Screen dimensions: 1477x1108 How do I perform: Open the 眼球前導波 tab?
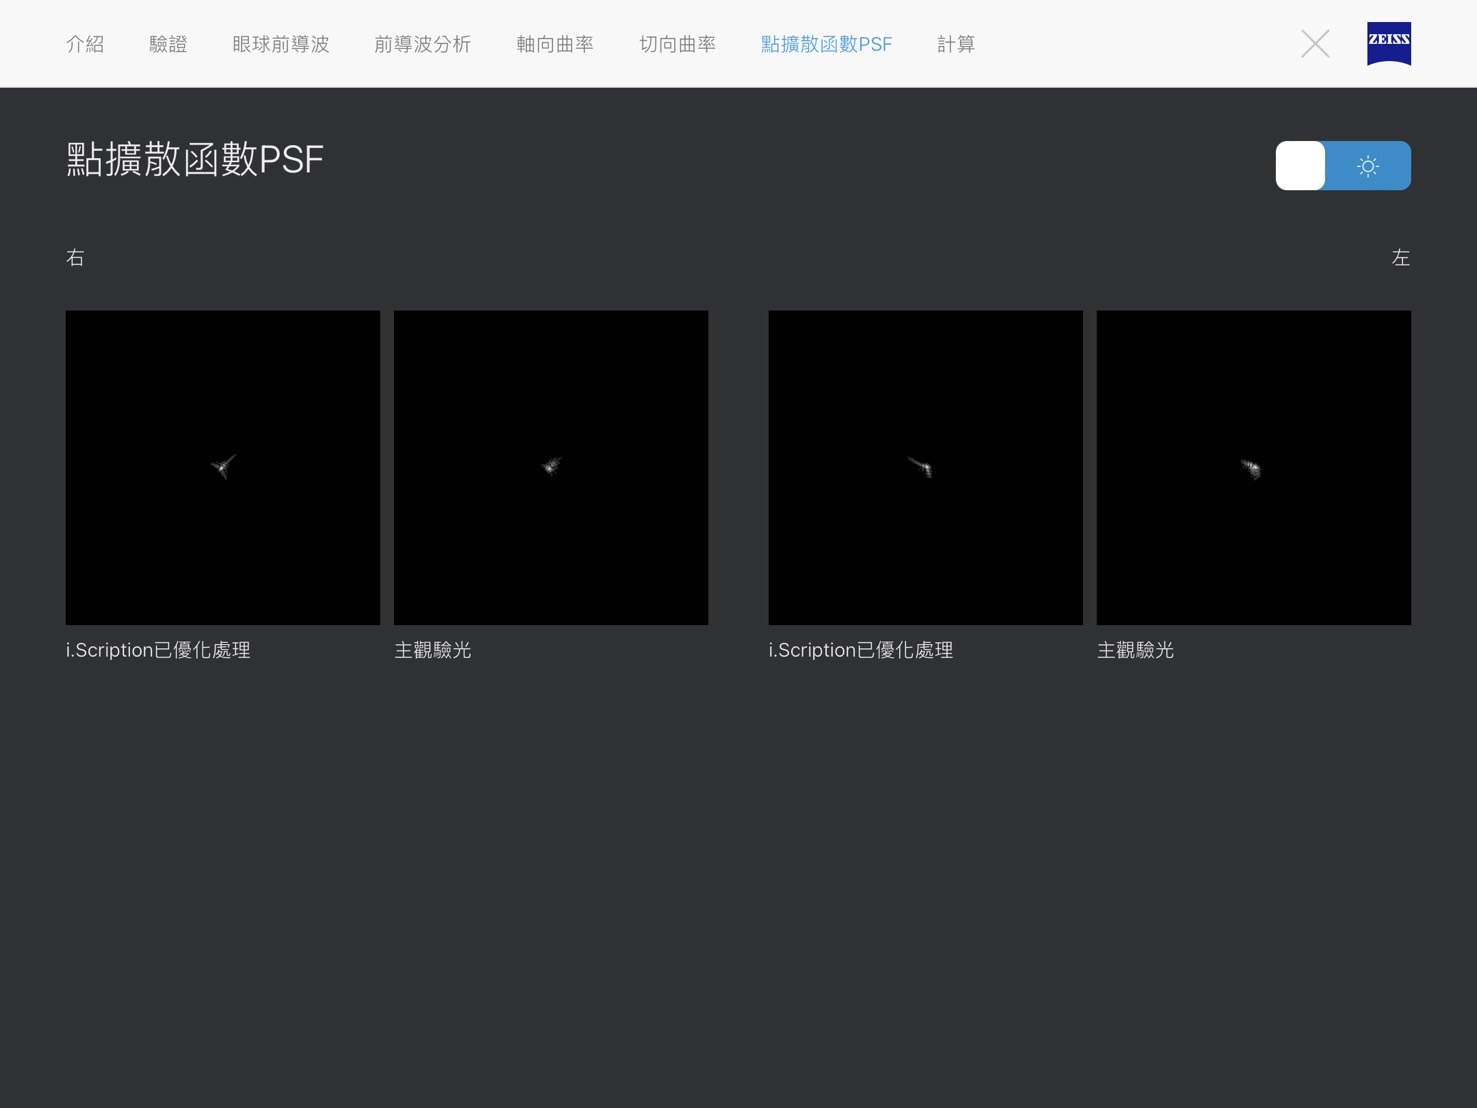tap(281, 44)
